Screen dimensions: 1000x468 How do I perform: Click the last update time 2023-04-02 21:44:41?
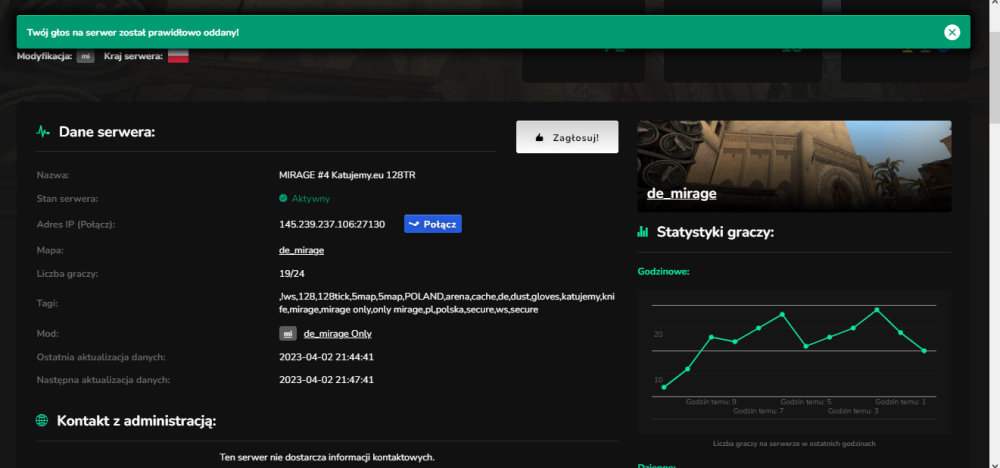coord(326,357)
